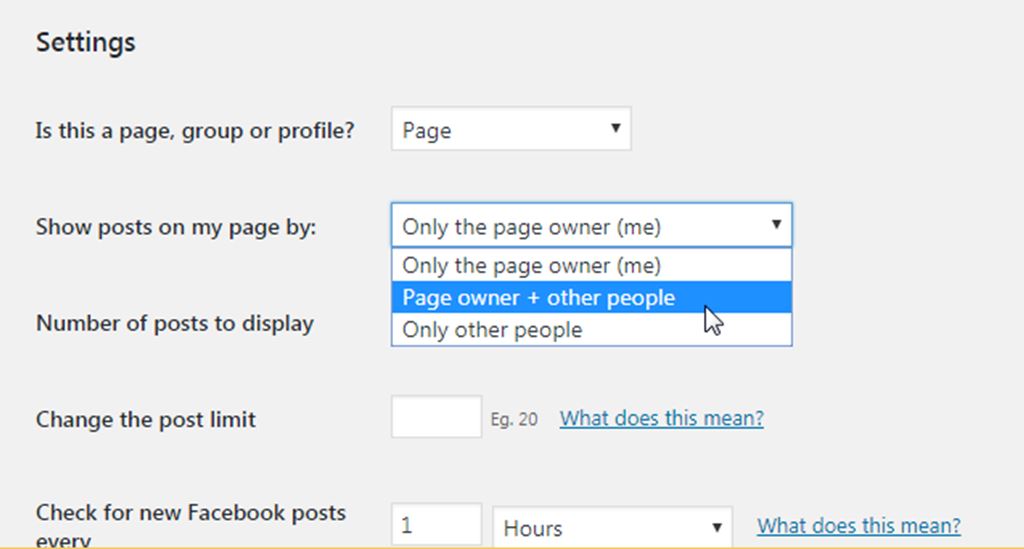Viewport: 1024px width, 549px height.
Task: Click the 'Eg. 20' hint text
Action: [514, 420]
